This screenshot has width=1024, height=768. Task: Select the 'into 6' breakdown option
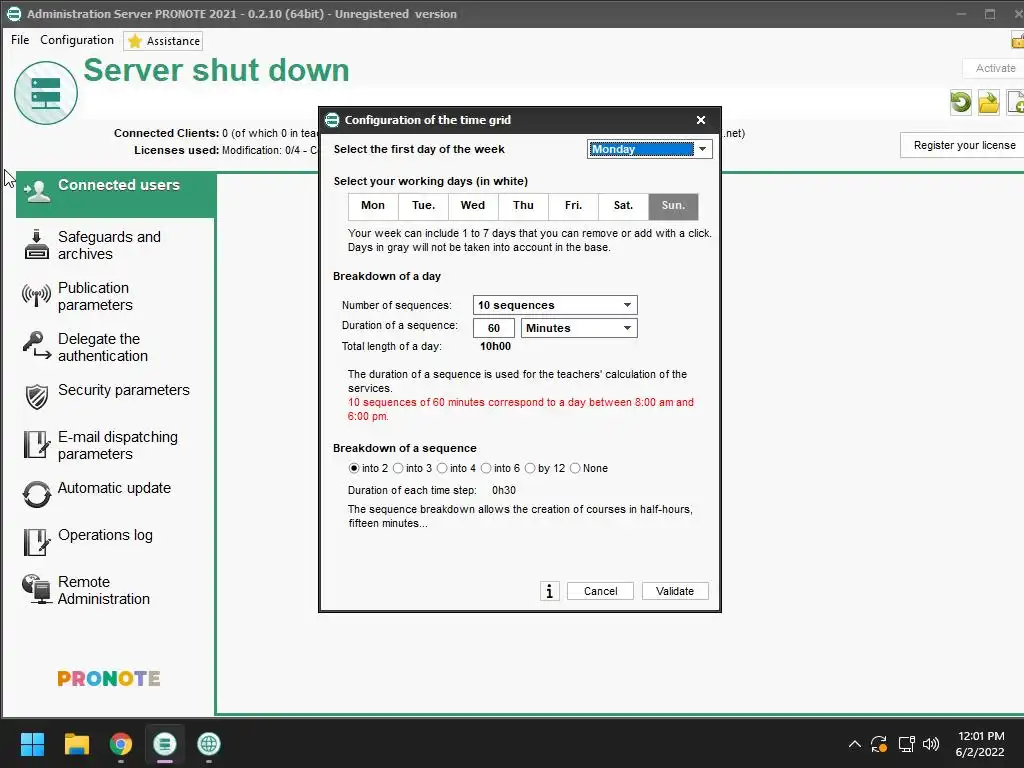[486, 468]
